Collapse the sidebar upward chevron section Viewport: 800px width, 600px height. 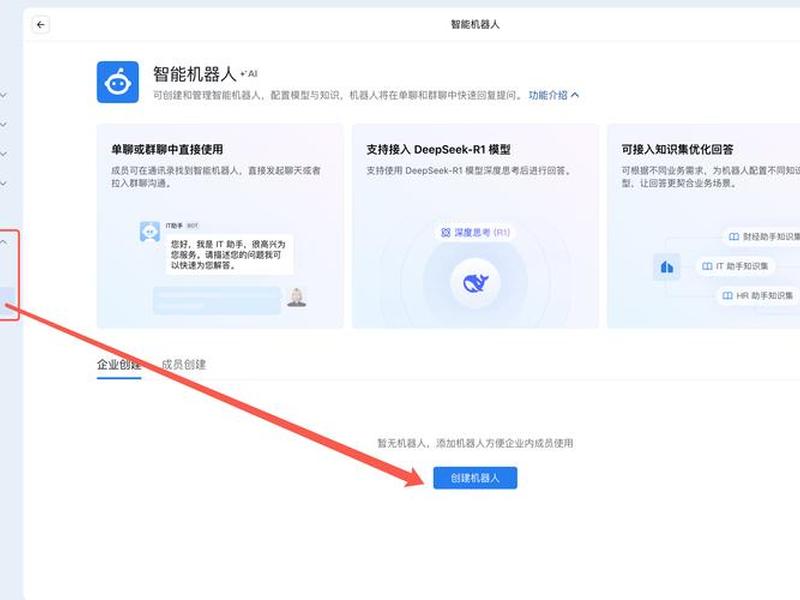[x=4, y=242]
